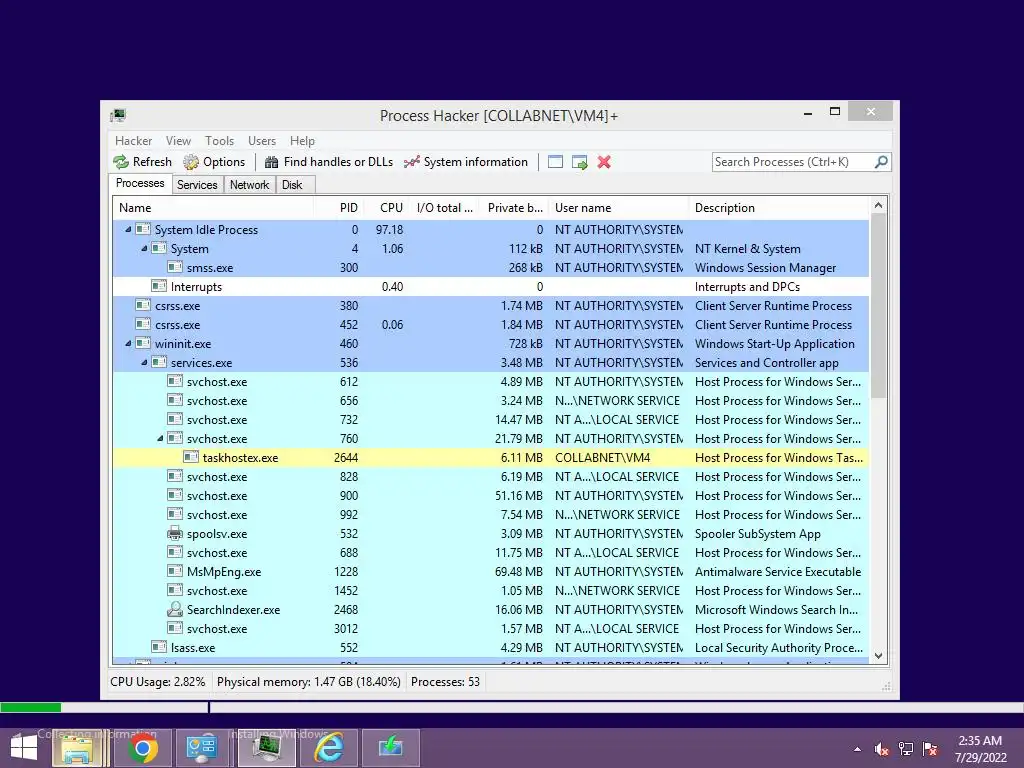1024x768 pixels.
Task: Click the process list scrollbar thumb
Action: click(878, 306)
